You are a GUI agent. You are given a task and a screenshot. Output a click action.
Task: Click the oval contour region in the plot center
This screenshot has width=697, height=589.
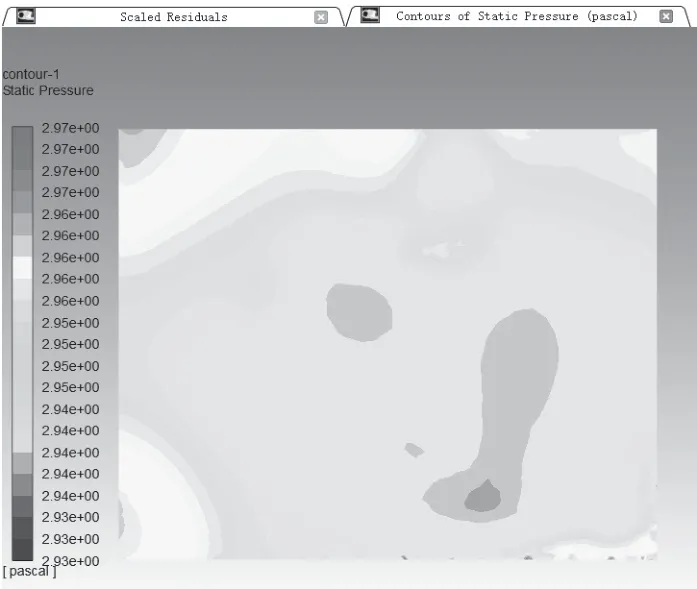[x=359, y=313]
